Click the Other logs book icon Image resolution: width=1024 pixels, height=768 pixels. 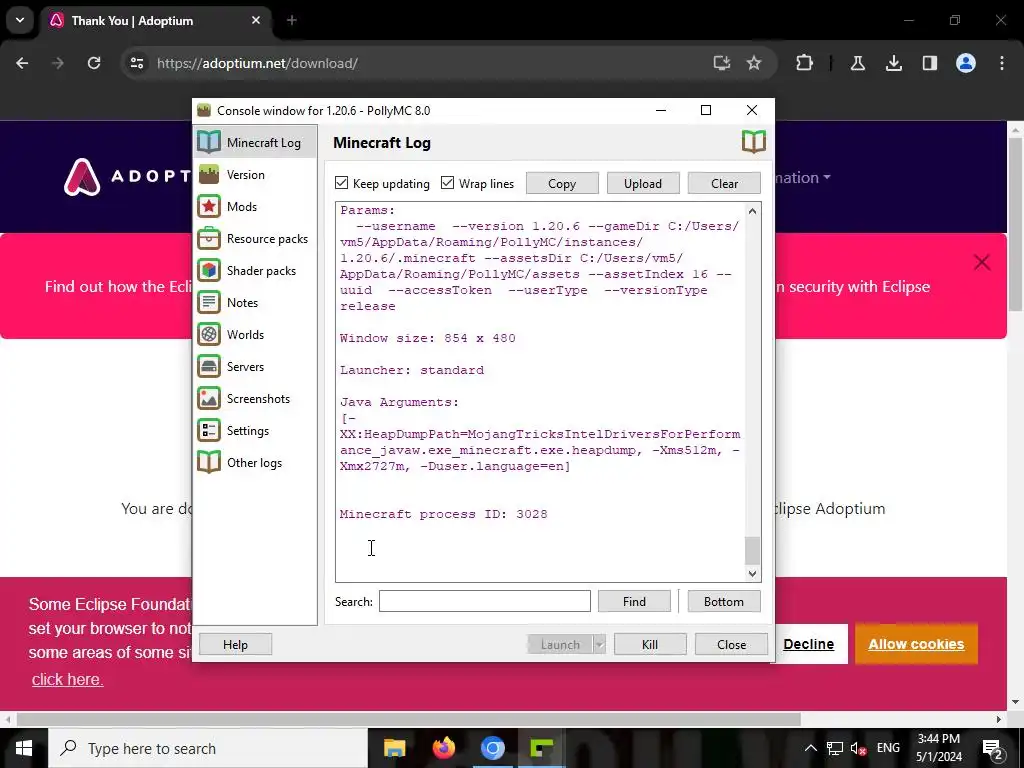pos(209,462)
